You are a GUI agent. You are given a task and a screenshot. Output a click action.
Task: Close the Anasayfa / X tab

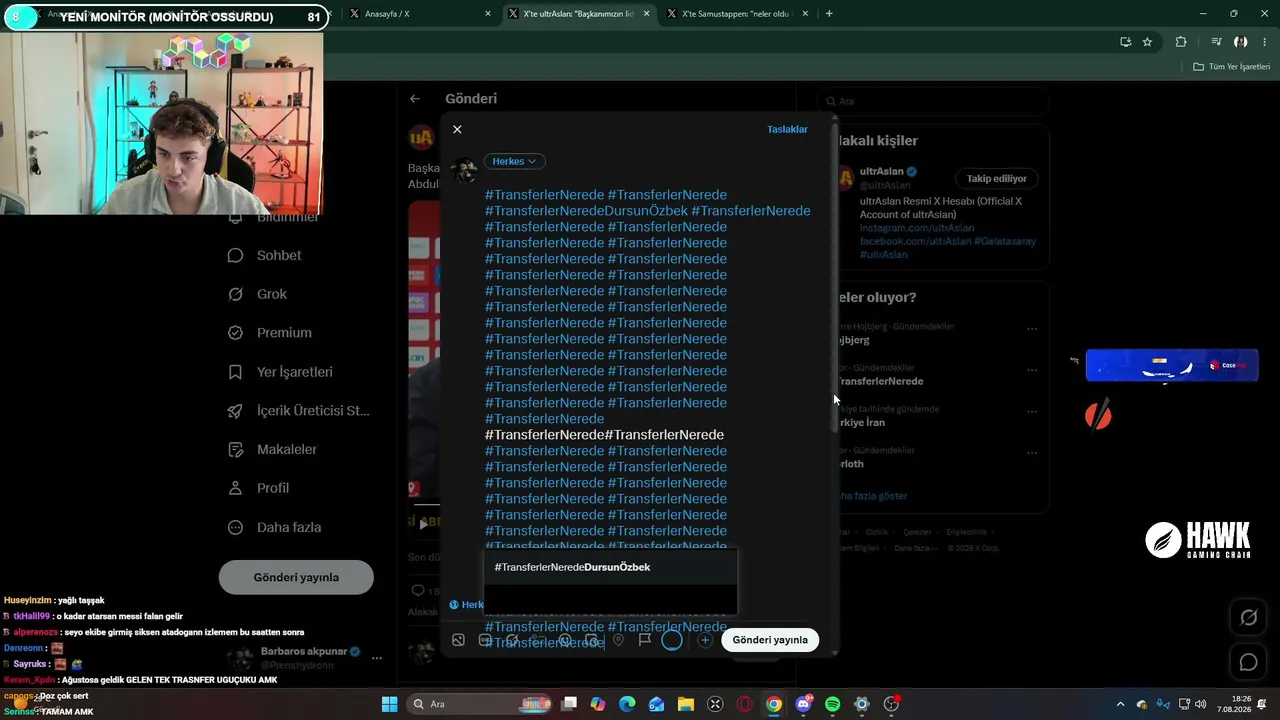[x=488, y=14]
